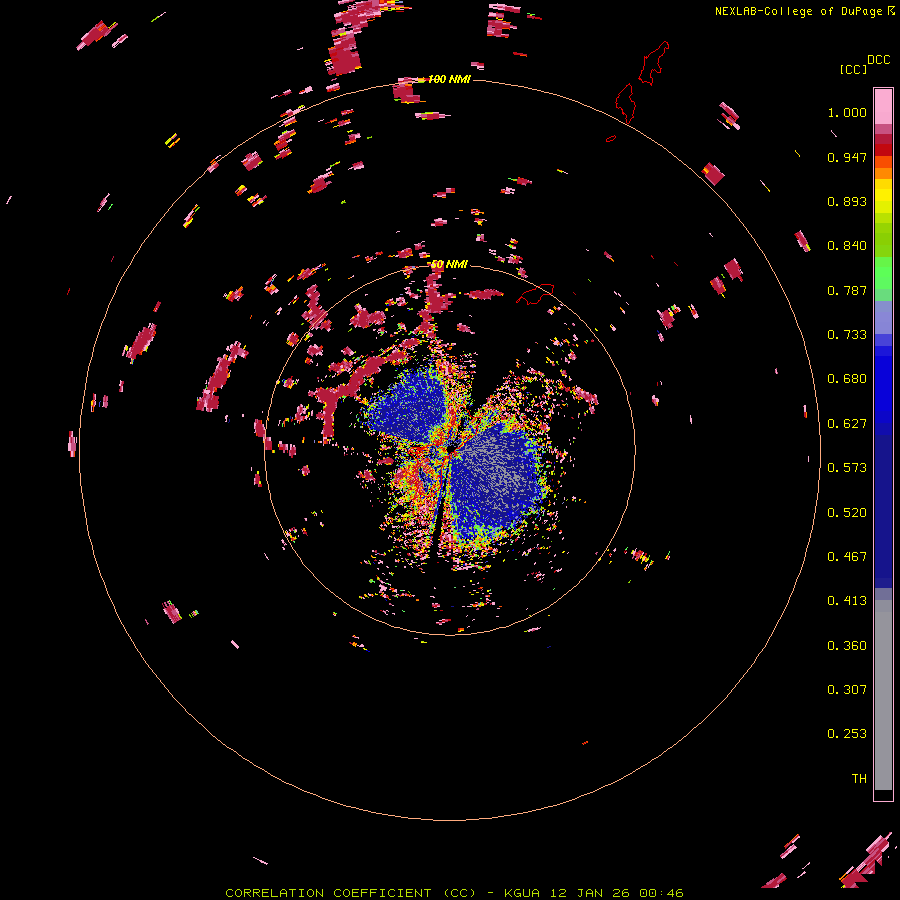Image resolution: width=900 pixels, height=900 pixels.
Task: Click the TH threshold label
Action: (x=859, y=779)
